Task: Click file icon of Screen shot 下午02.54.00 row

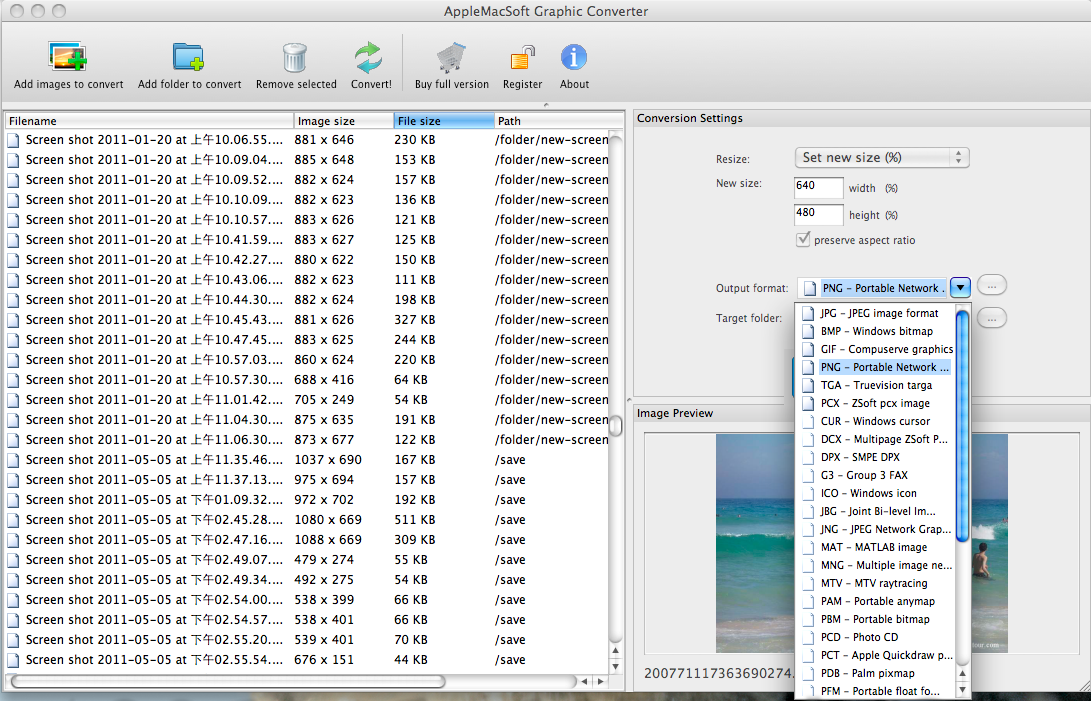Action: (13, 600)
